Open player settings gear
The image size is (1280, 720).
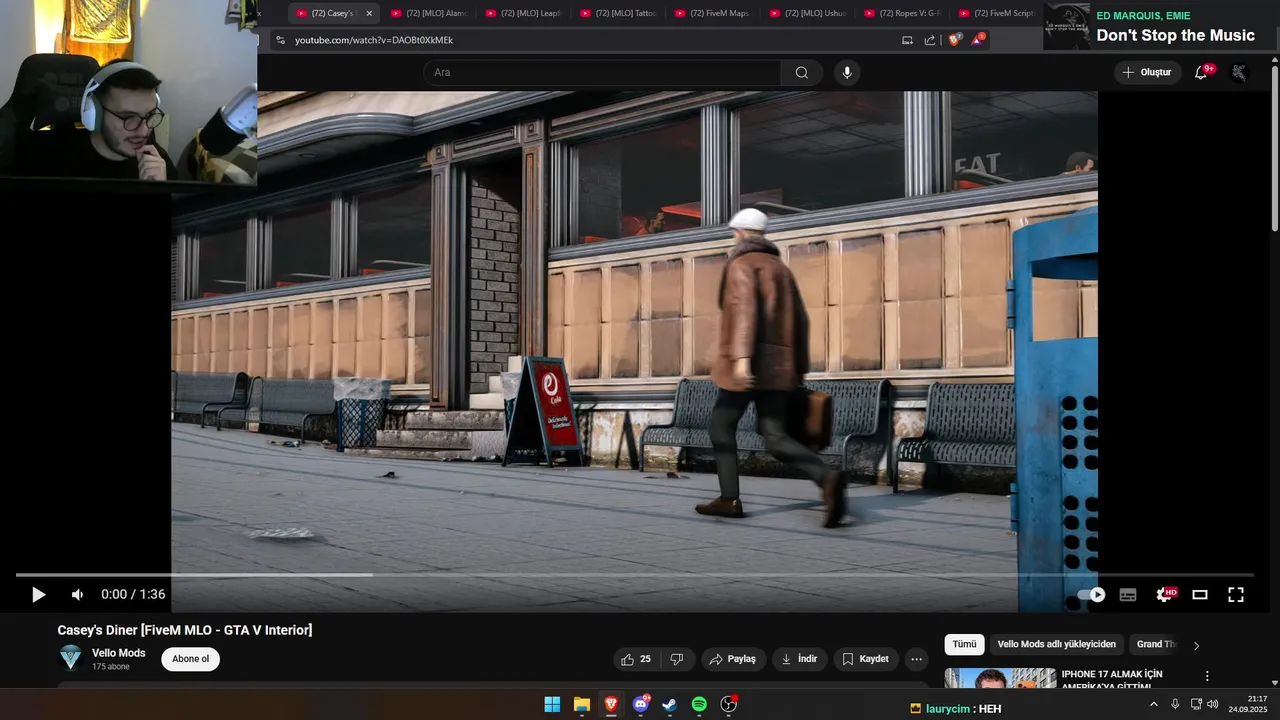pos(1165,594)
